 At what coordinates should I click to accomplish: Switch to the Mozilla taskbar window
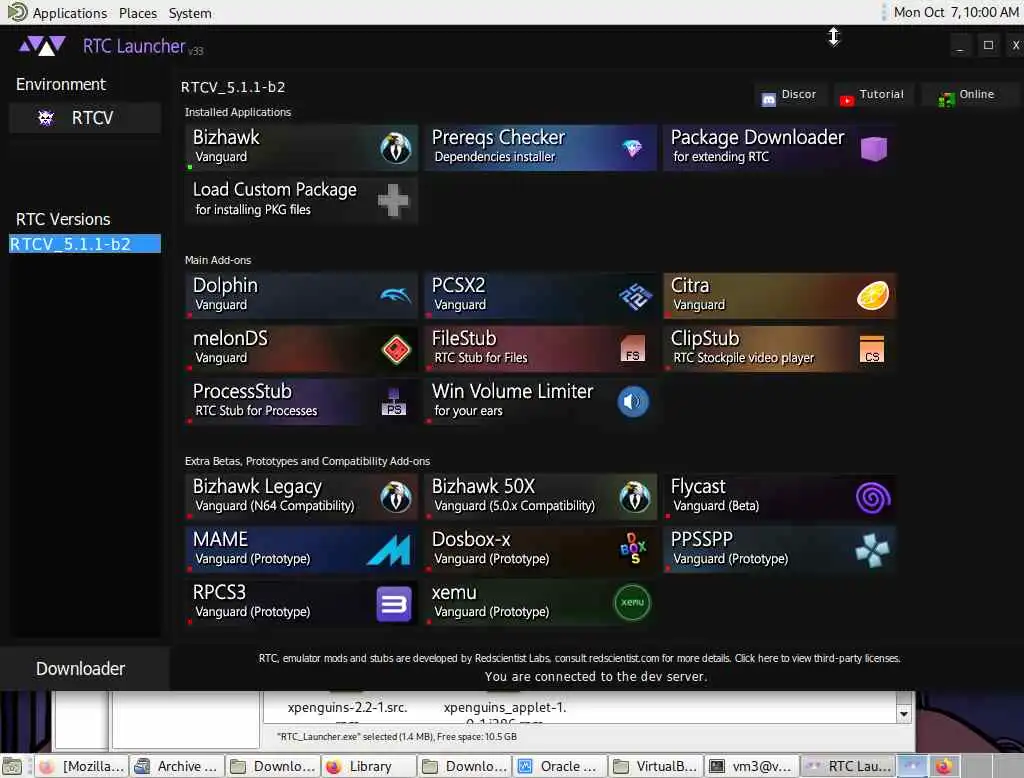pos(82,766)
